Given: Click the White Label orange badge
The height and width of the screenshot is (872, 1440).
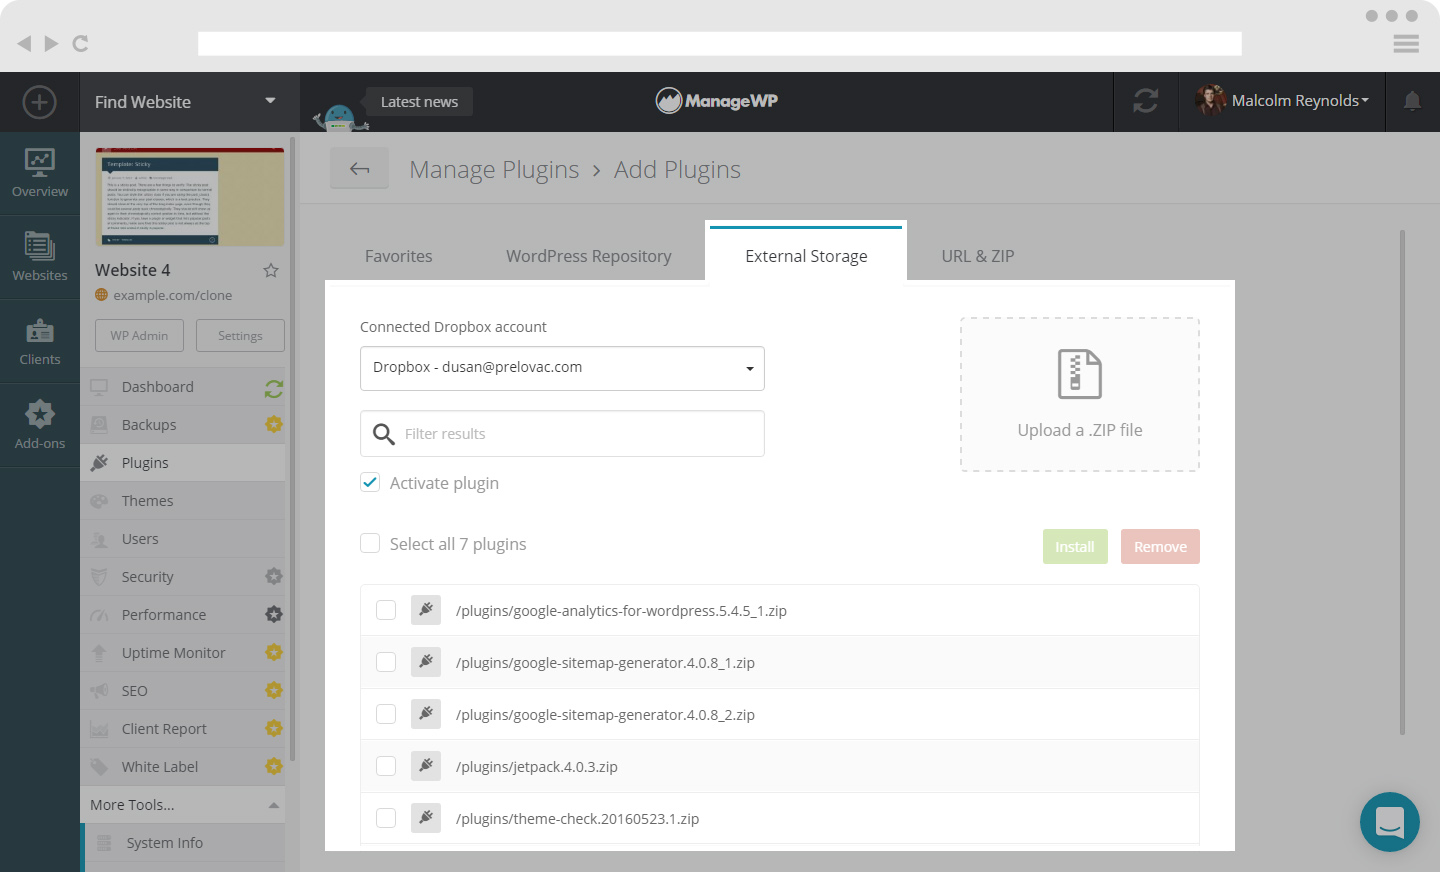Looking at the screenshot, I should pyautogui.click(x=274, y=767).
